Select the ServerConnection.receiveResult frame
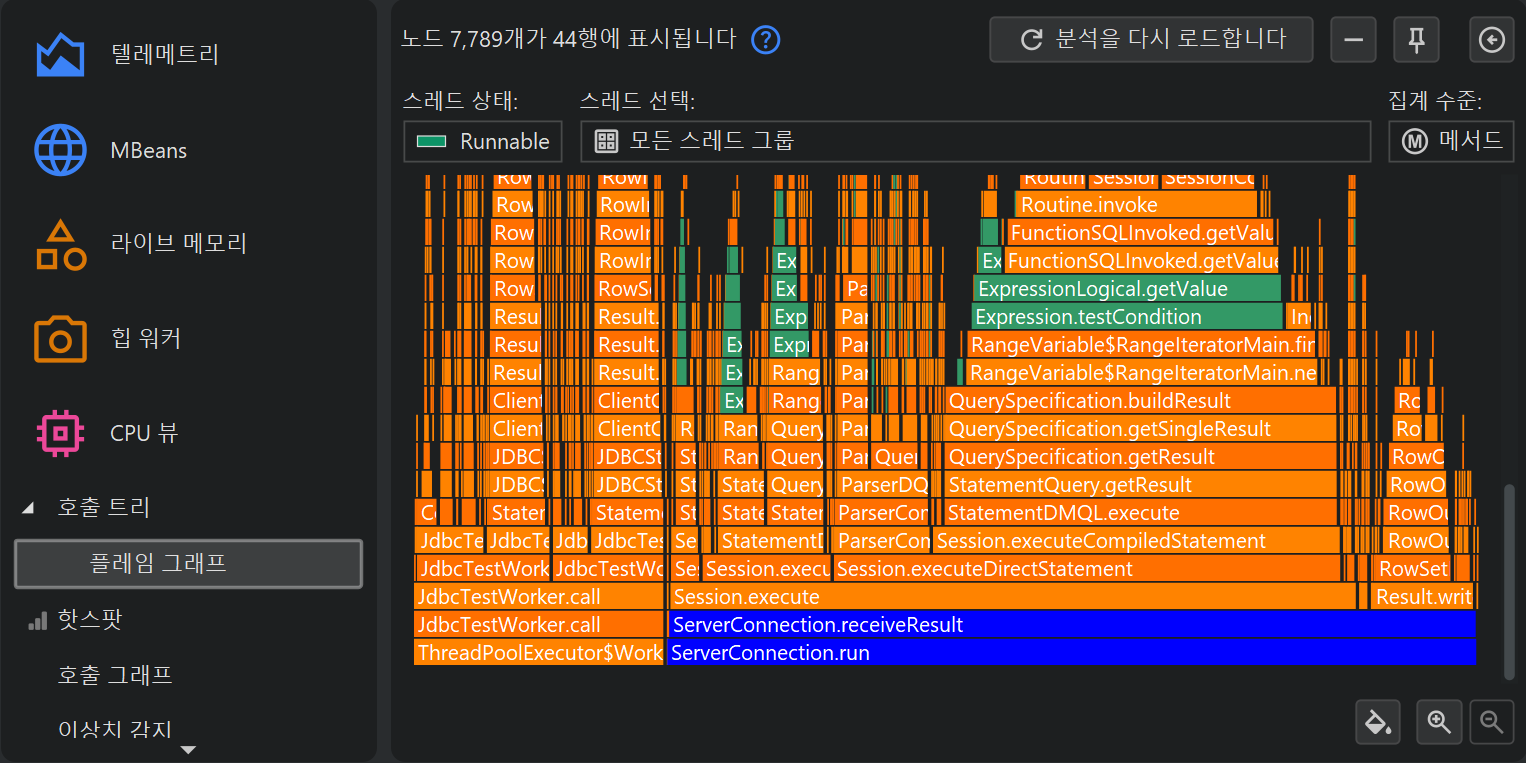 click(1072, 625)
